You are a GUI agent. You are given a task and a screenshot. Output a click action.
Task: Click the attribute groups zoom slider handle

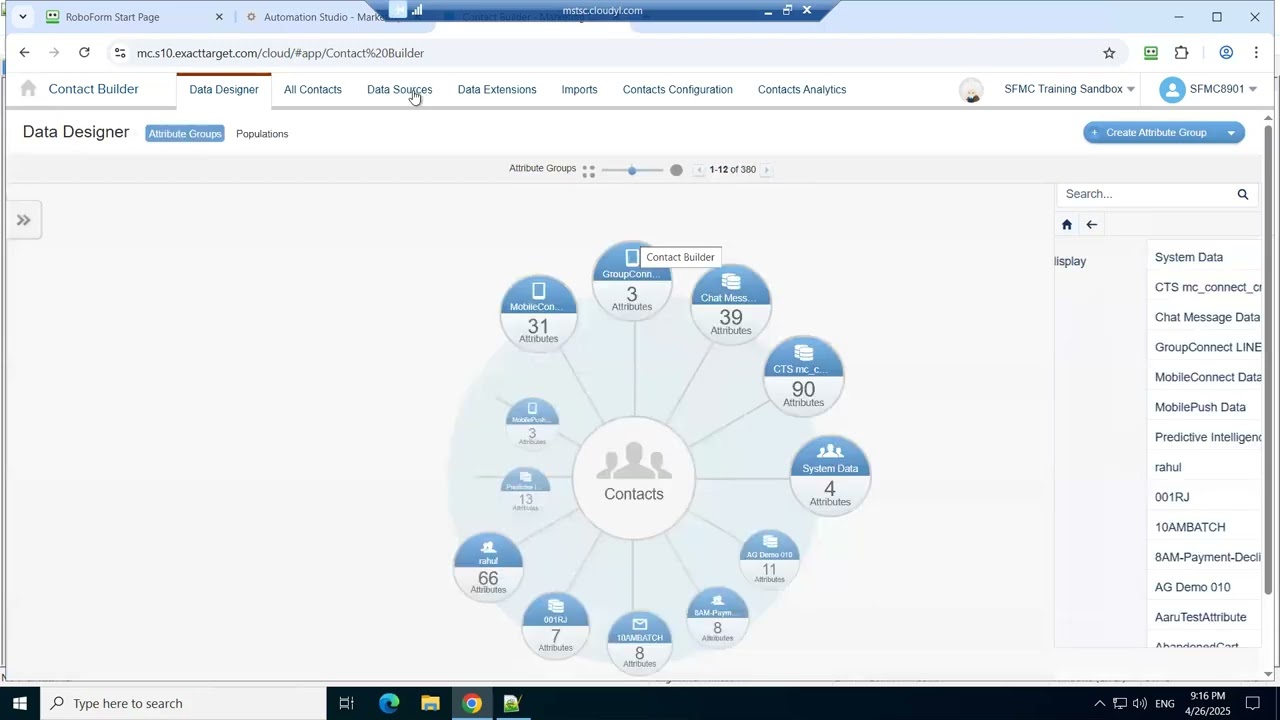(632, 170)
